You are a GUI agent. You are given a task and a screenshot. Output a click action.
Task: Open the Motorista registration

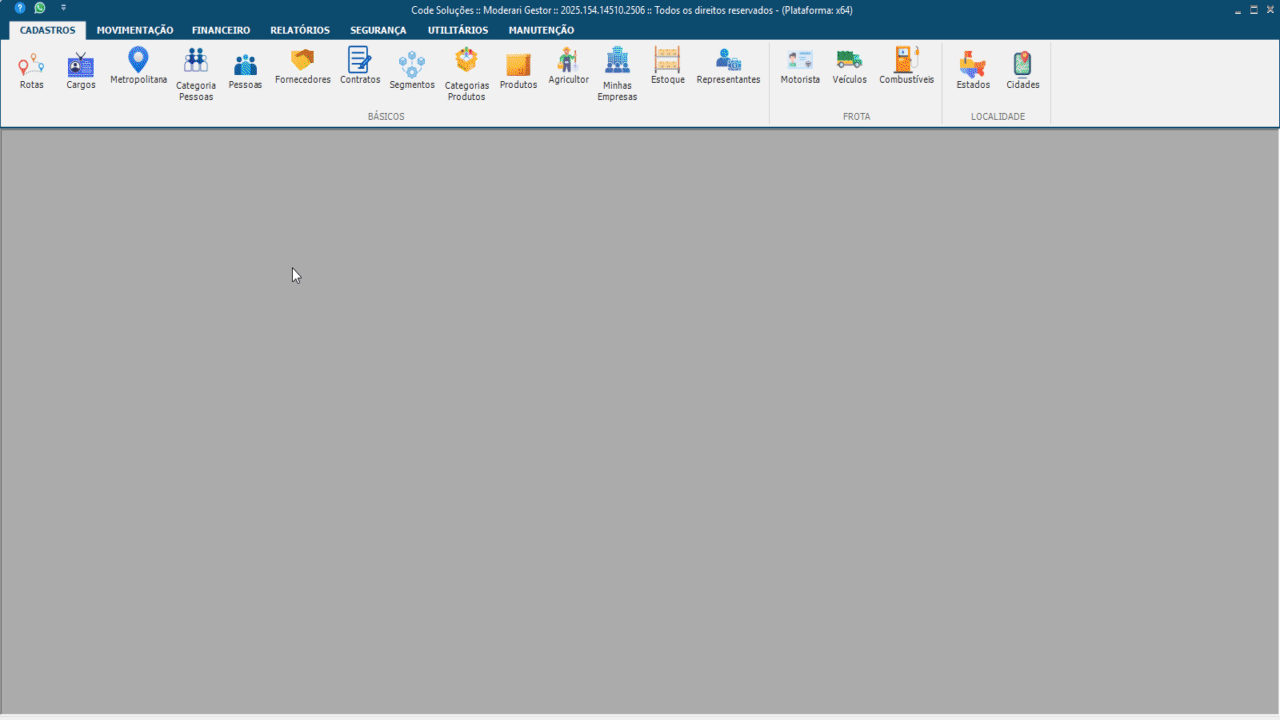(x=800, y=67)
